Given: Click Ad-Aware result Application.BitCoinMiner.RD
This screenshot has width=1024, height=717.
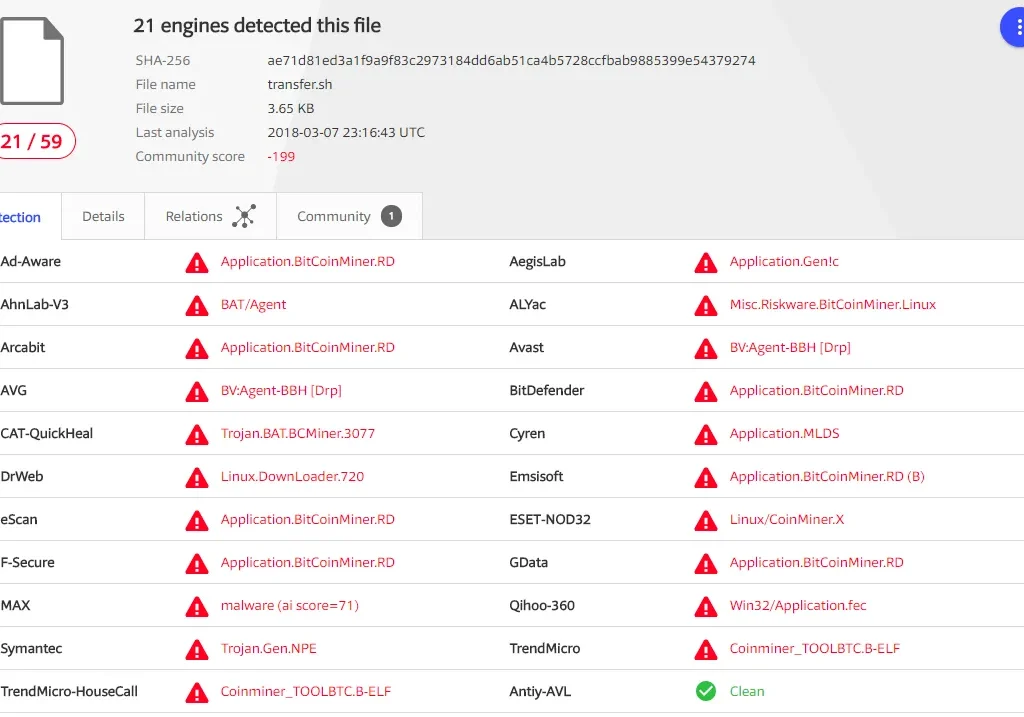Looking at the screenshot, I should point(308,261).
